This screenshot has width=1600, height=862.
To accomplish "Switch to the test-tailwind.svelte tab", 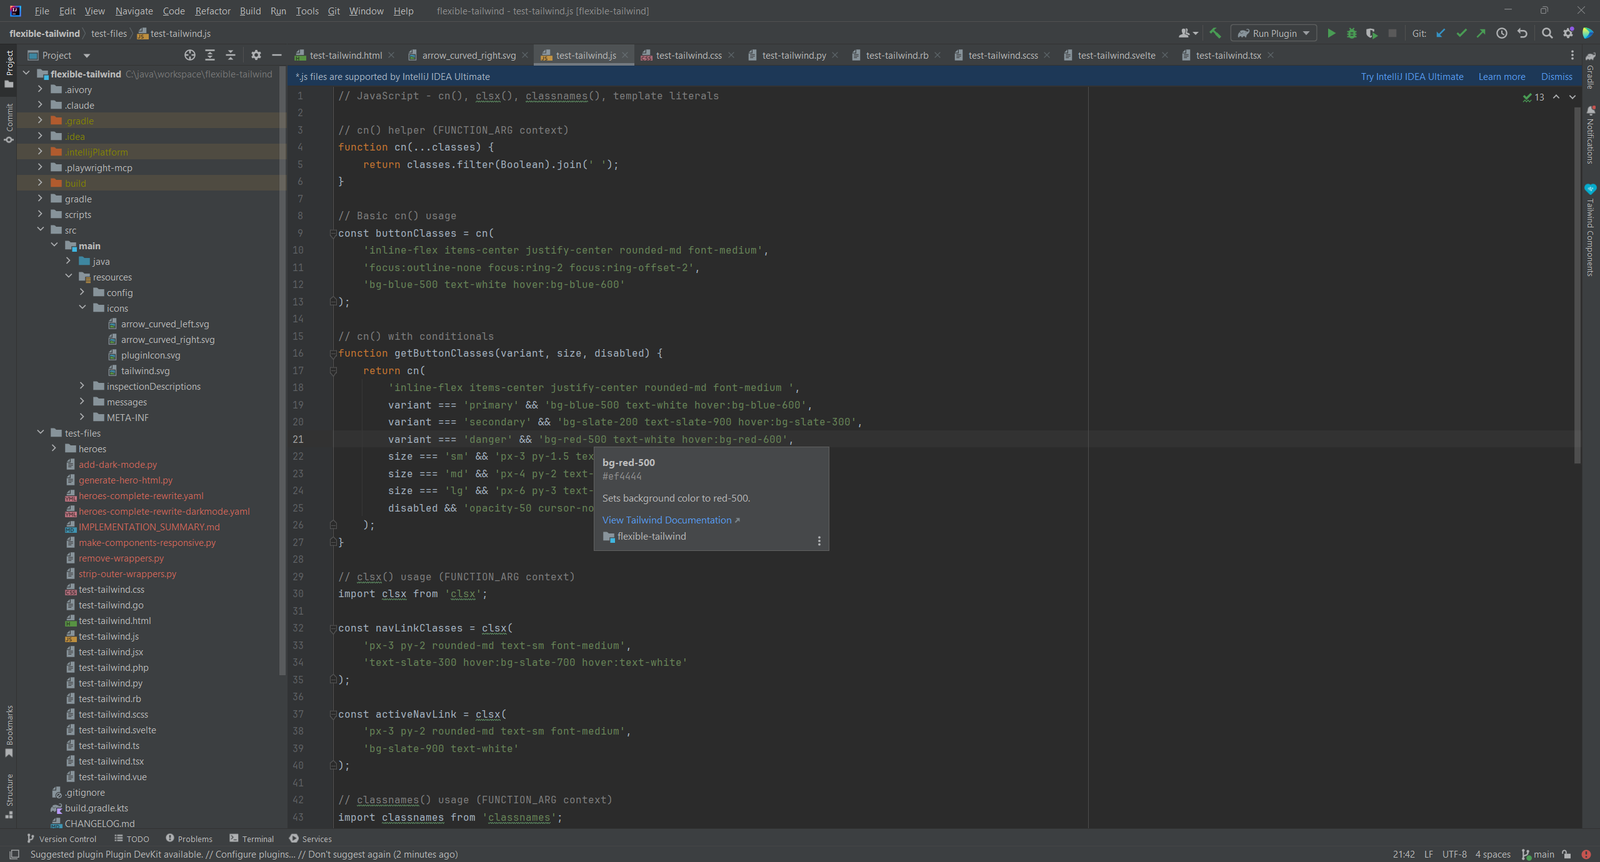I will (x=1115, y=55).
